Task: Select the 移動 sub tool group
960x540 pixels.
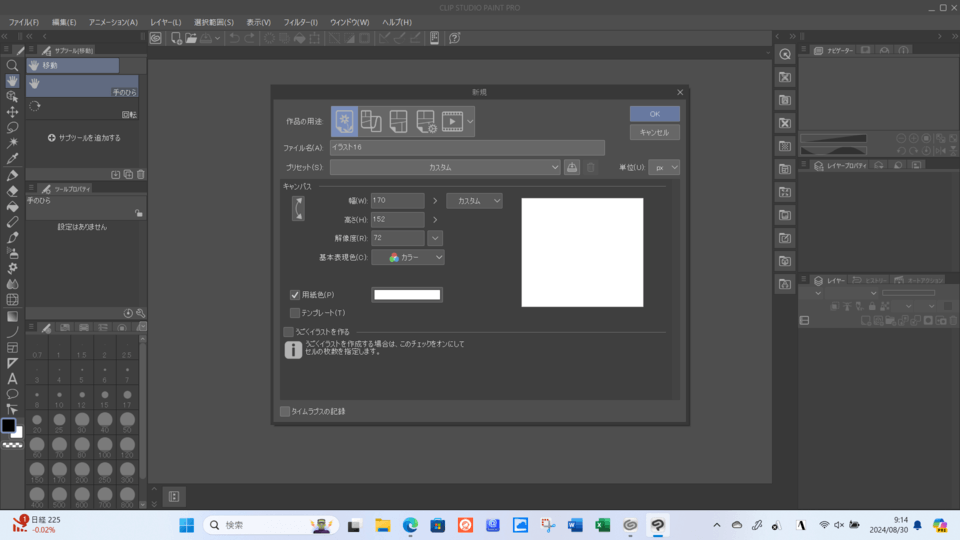Action: pyautogui.click(x=72, y=66)
